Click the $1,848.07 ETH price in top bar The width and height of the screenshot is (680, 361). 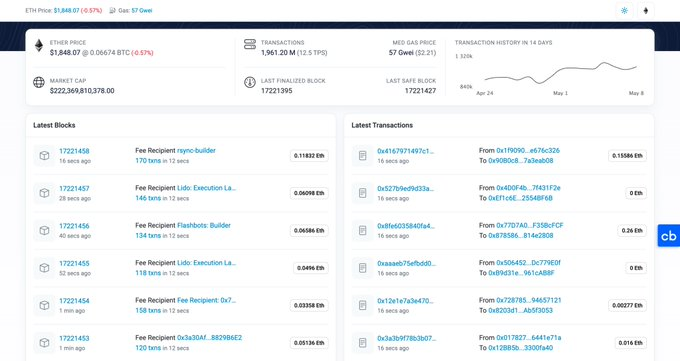(66, 10)
